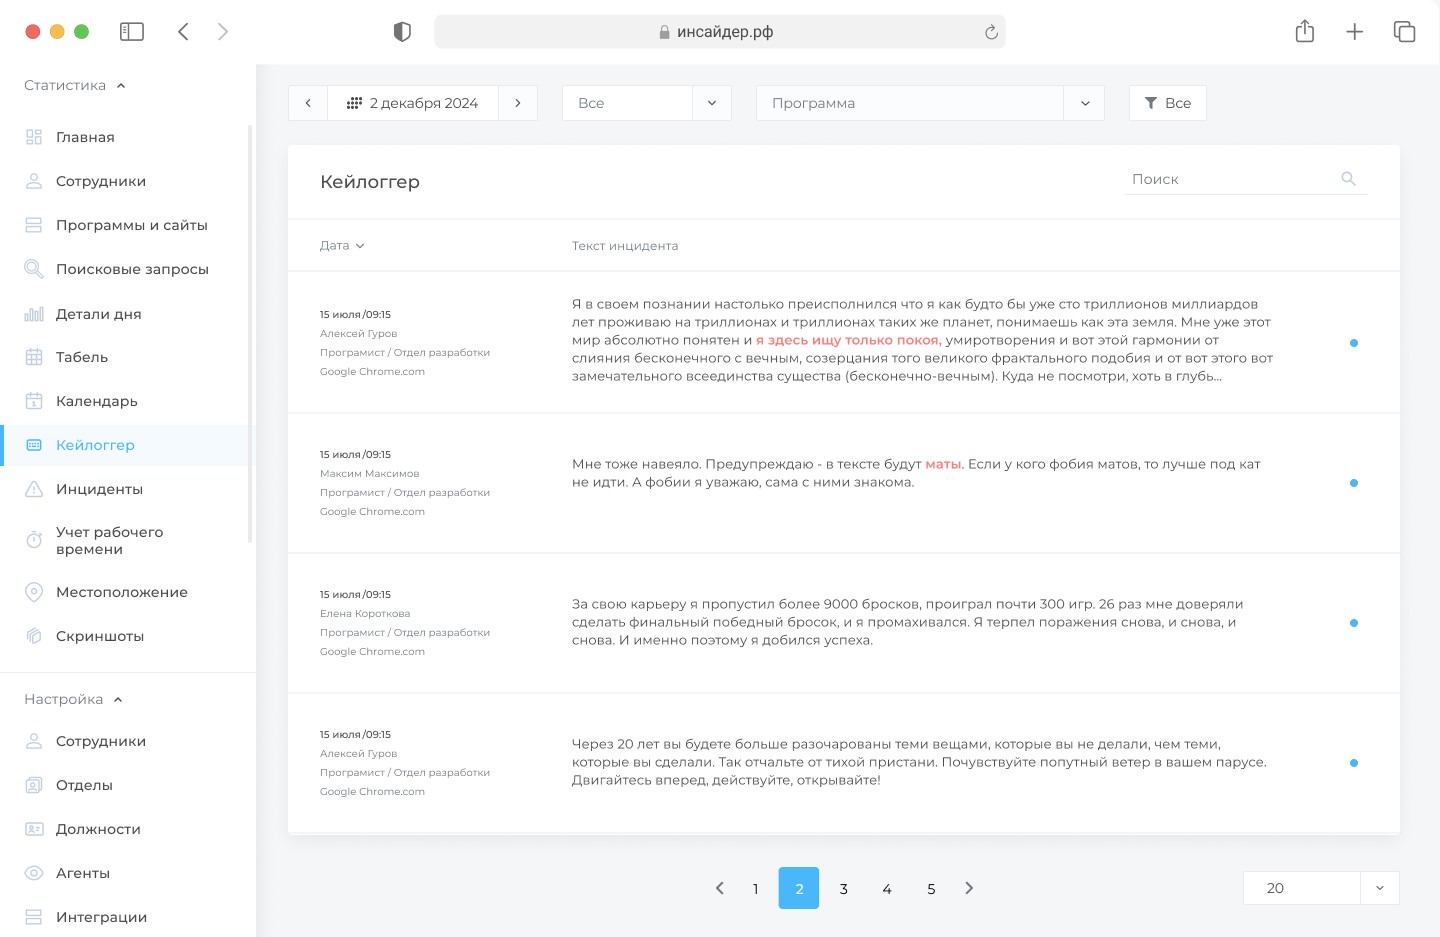Click the Детали дня chart icon

click(x=34, y=314)
